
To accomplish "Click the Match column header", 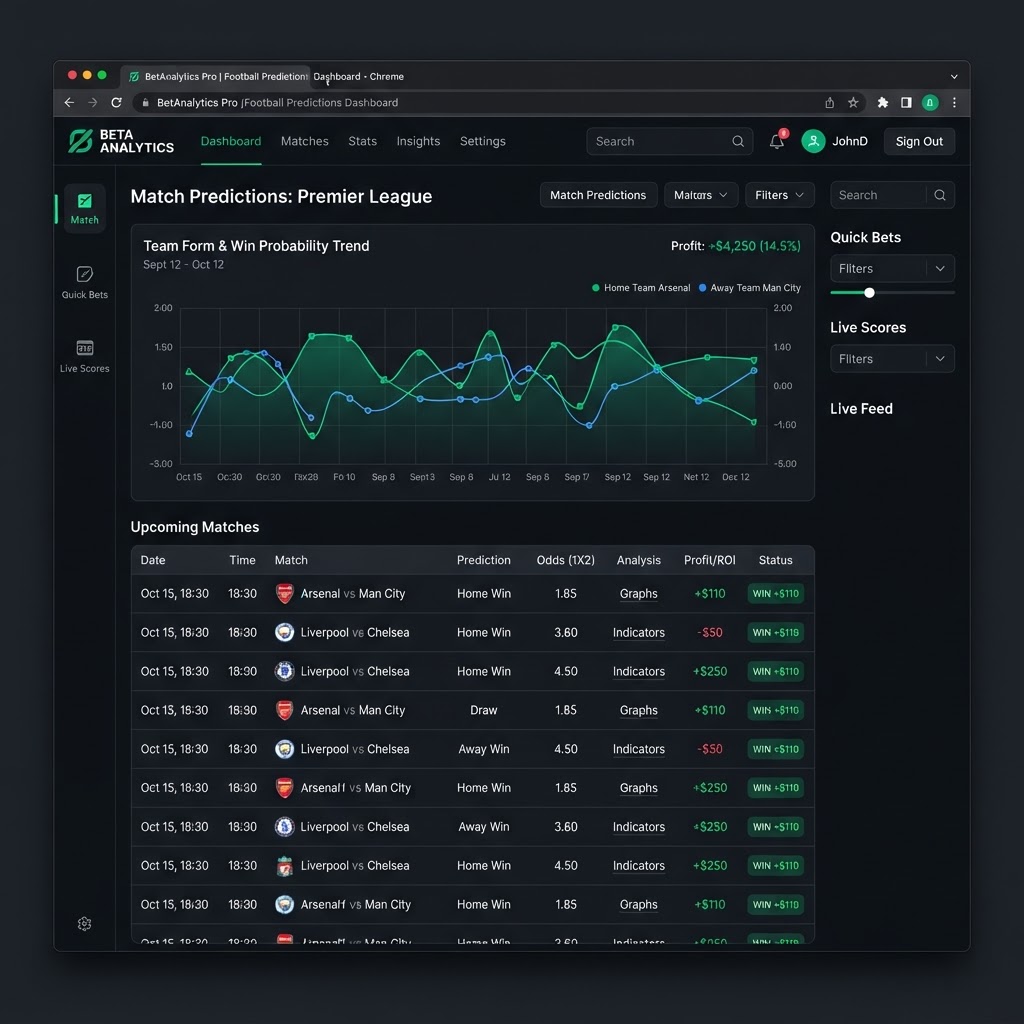I will [x=291, y=560].
